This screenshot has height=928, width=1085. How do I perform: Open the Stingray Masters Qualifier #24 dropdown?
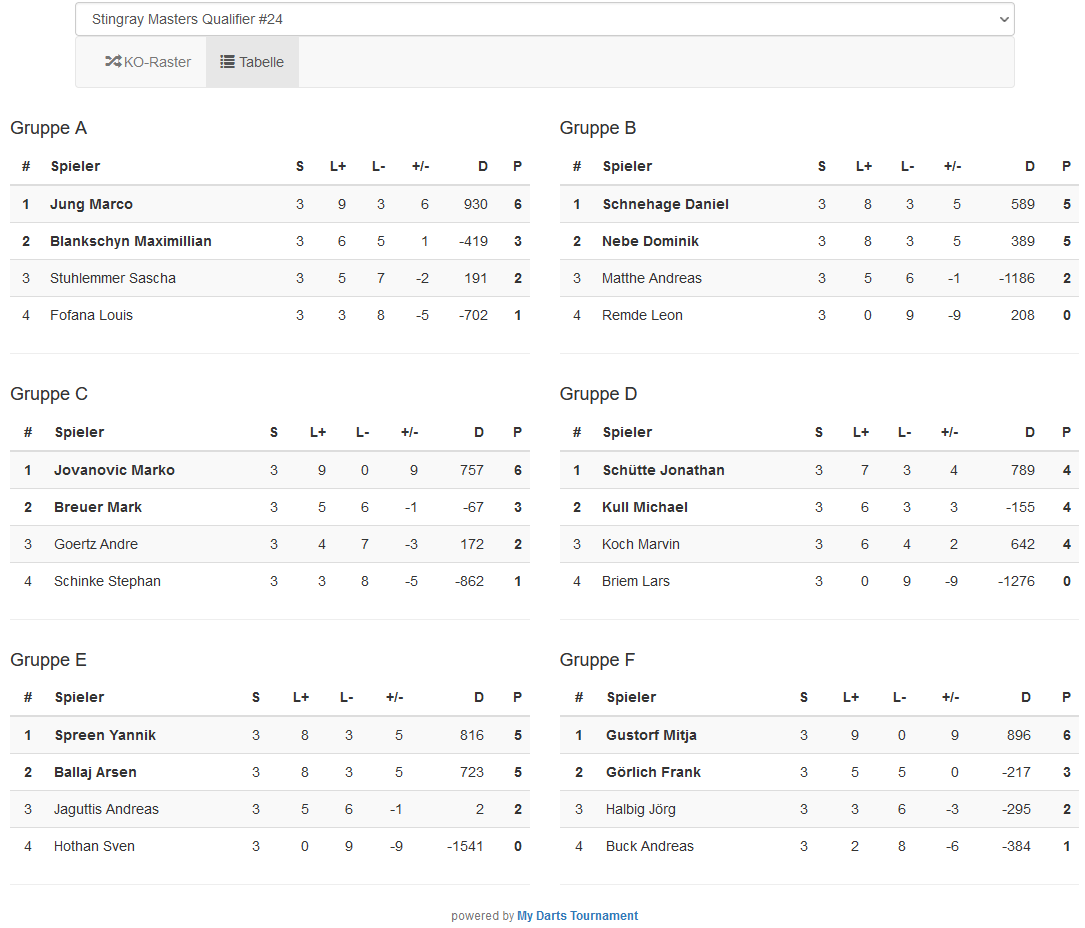click(x=544, y=19)
